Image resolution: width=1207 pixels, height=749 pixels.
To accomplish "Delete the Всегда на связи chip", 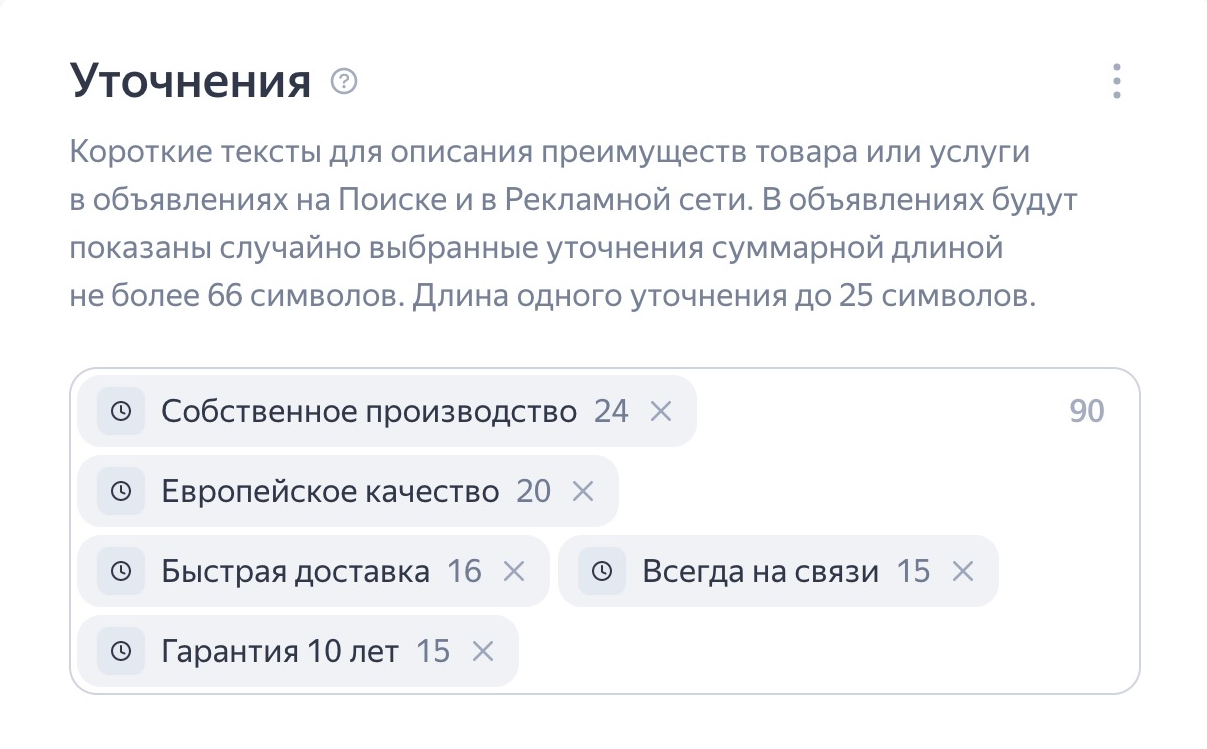I will tap(962, 571).
